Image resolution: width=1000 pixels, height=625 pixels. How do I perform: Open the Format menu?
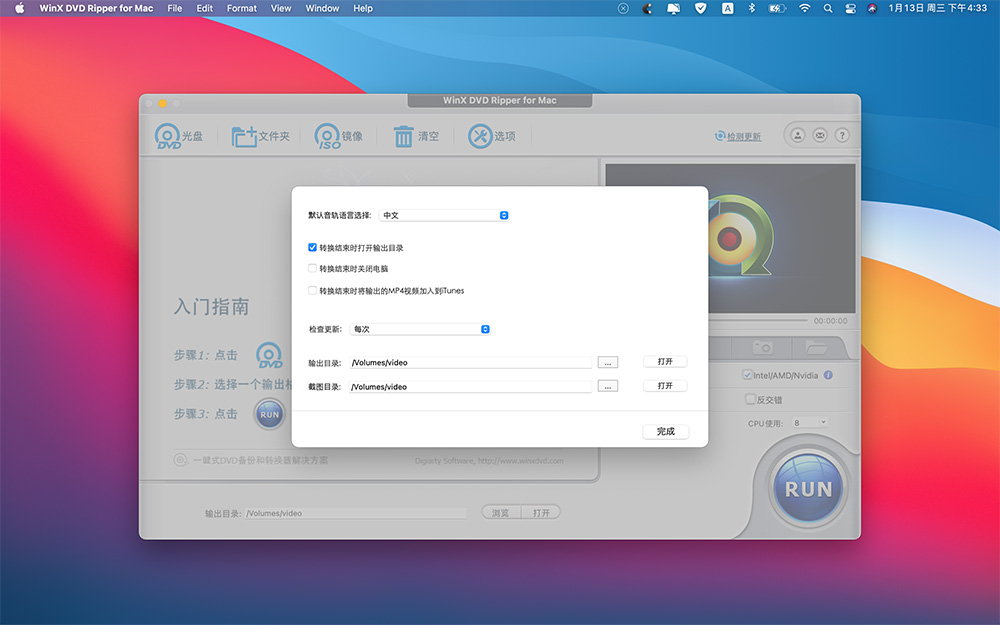(x=242, y=8)
